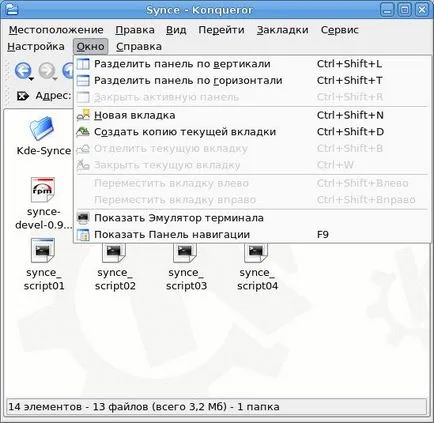
Task: Open the forward button history dropdown arrow
Action: click(55, 79)
